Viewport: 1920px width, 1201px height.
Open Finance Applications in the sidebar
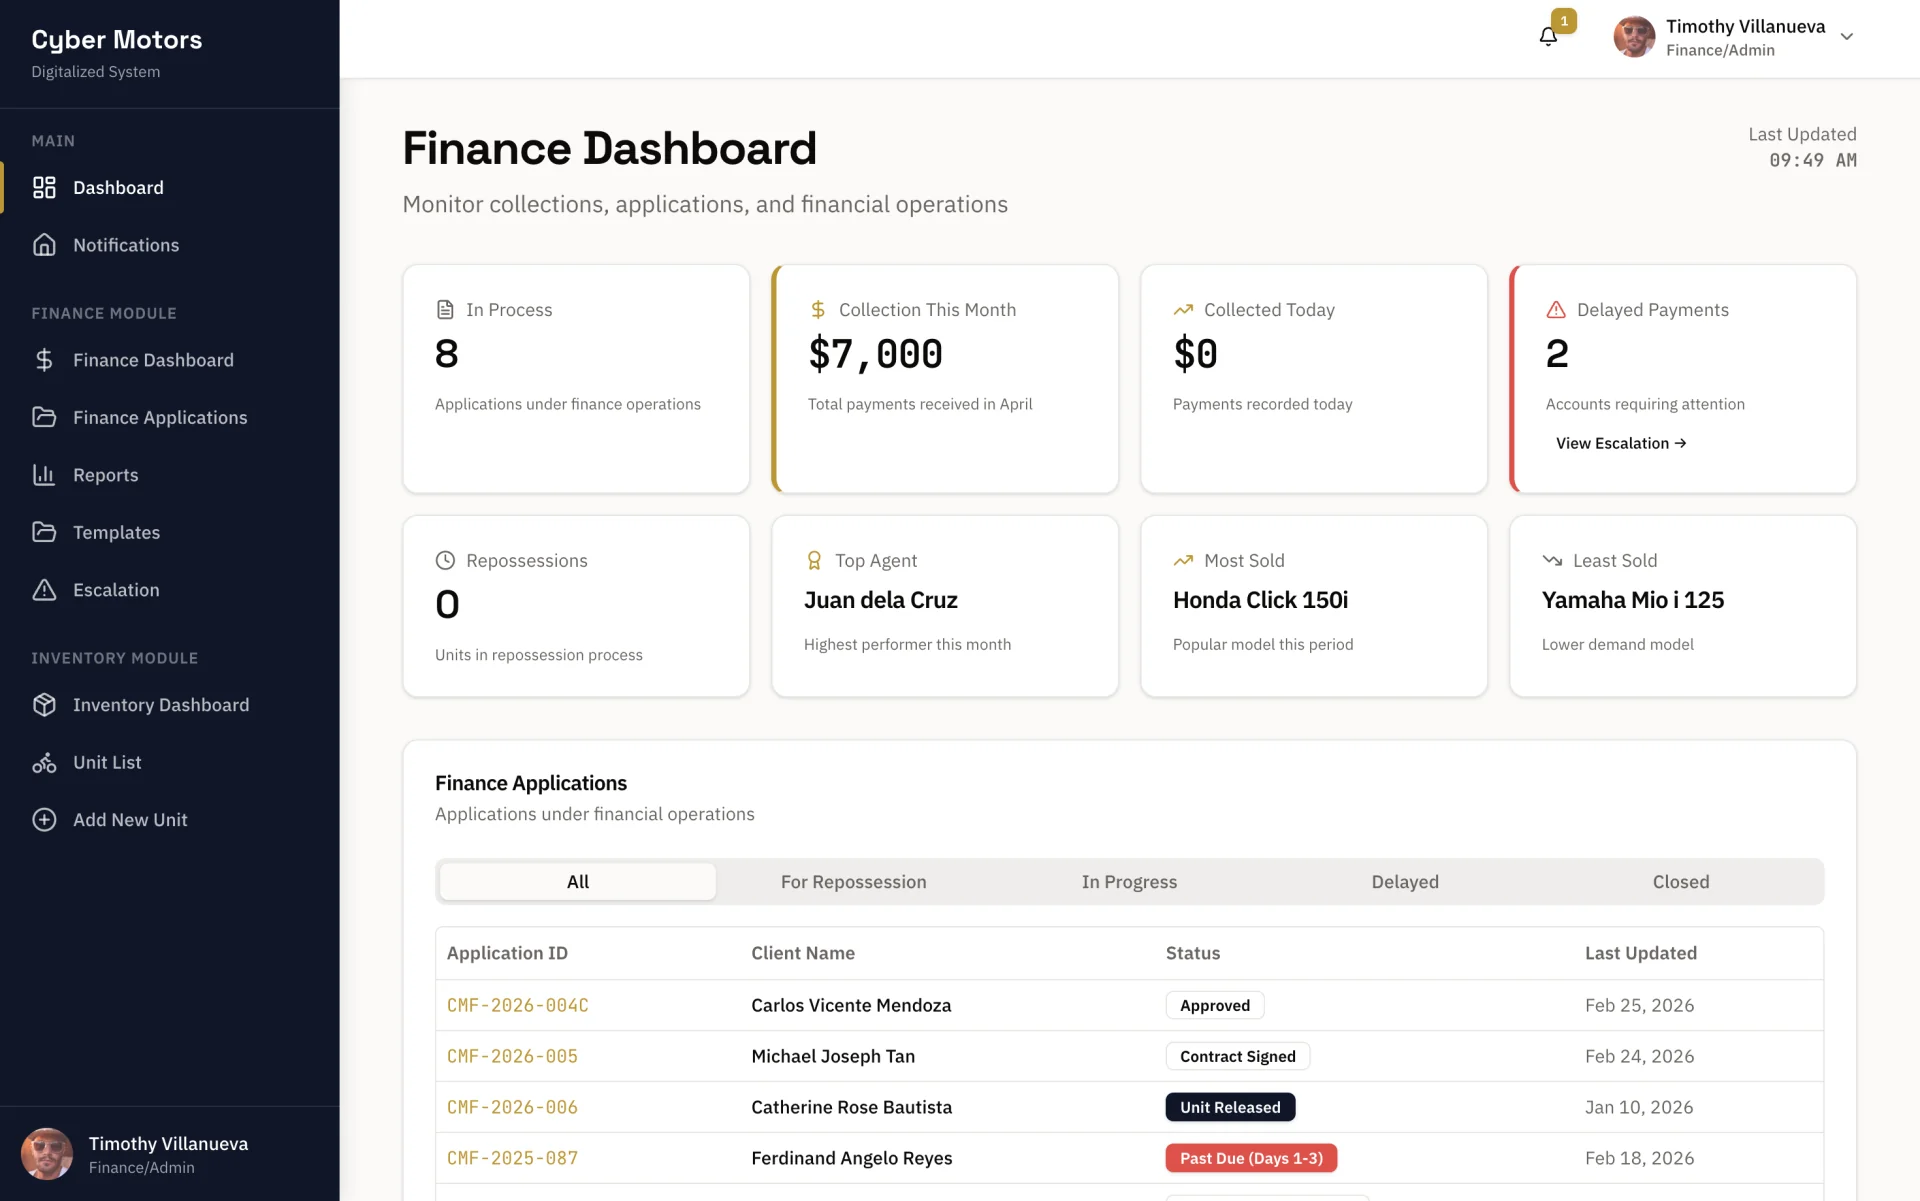[x=160, y=418]
